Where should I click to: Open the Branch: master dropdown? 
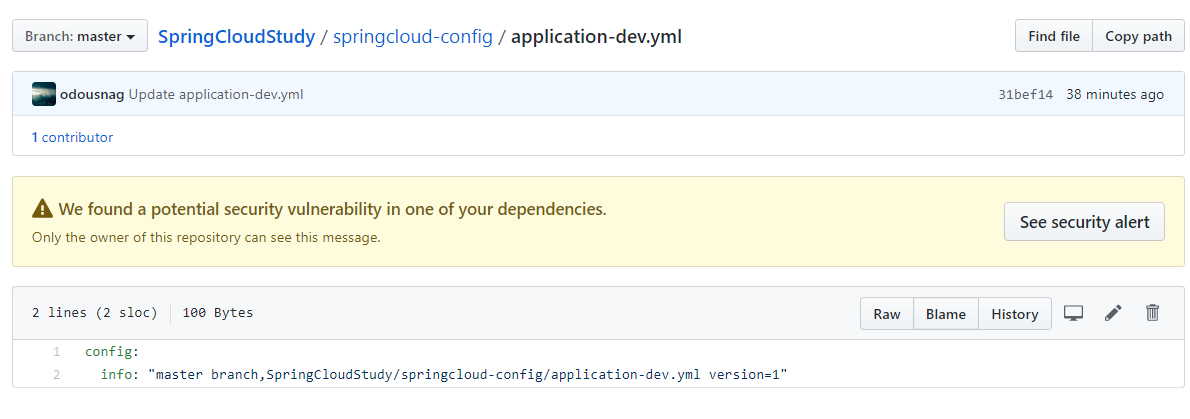tap(80, 36)
